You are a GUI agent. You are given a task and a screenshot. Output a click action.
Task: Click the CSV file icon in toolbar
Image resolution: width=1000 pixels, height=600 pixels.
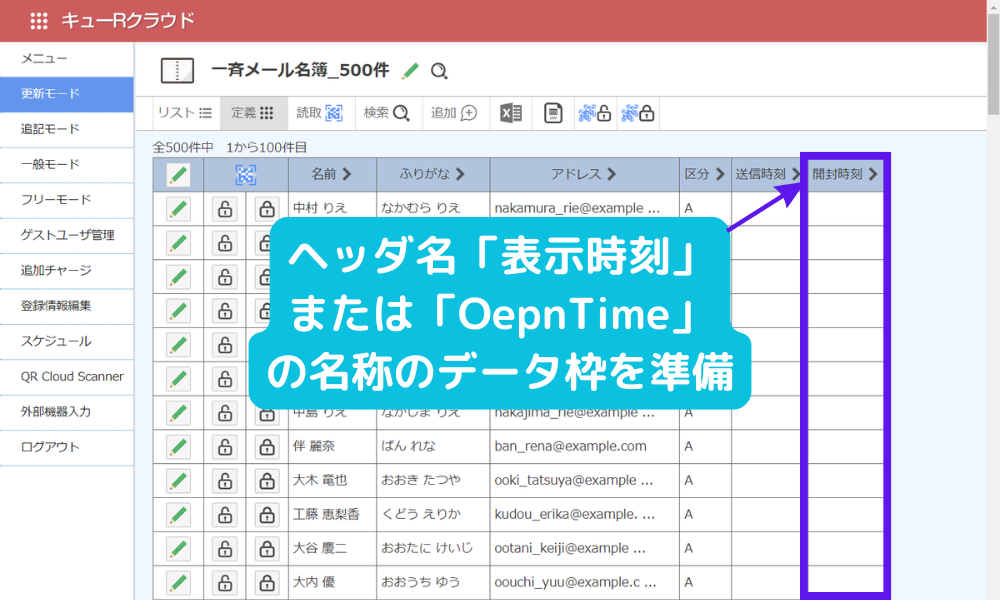(553, 113)
